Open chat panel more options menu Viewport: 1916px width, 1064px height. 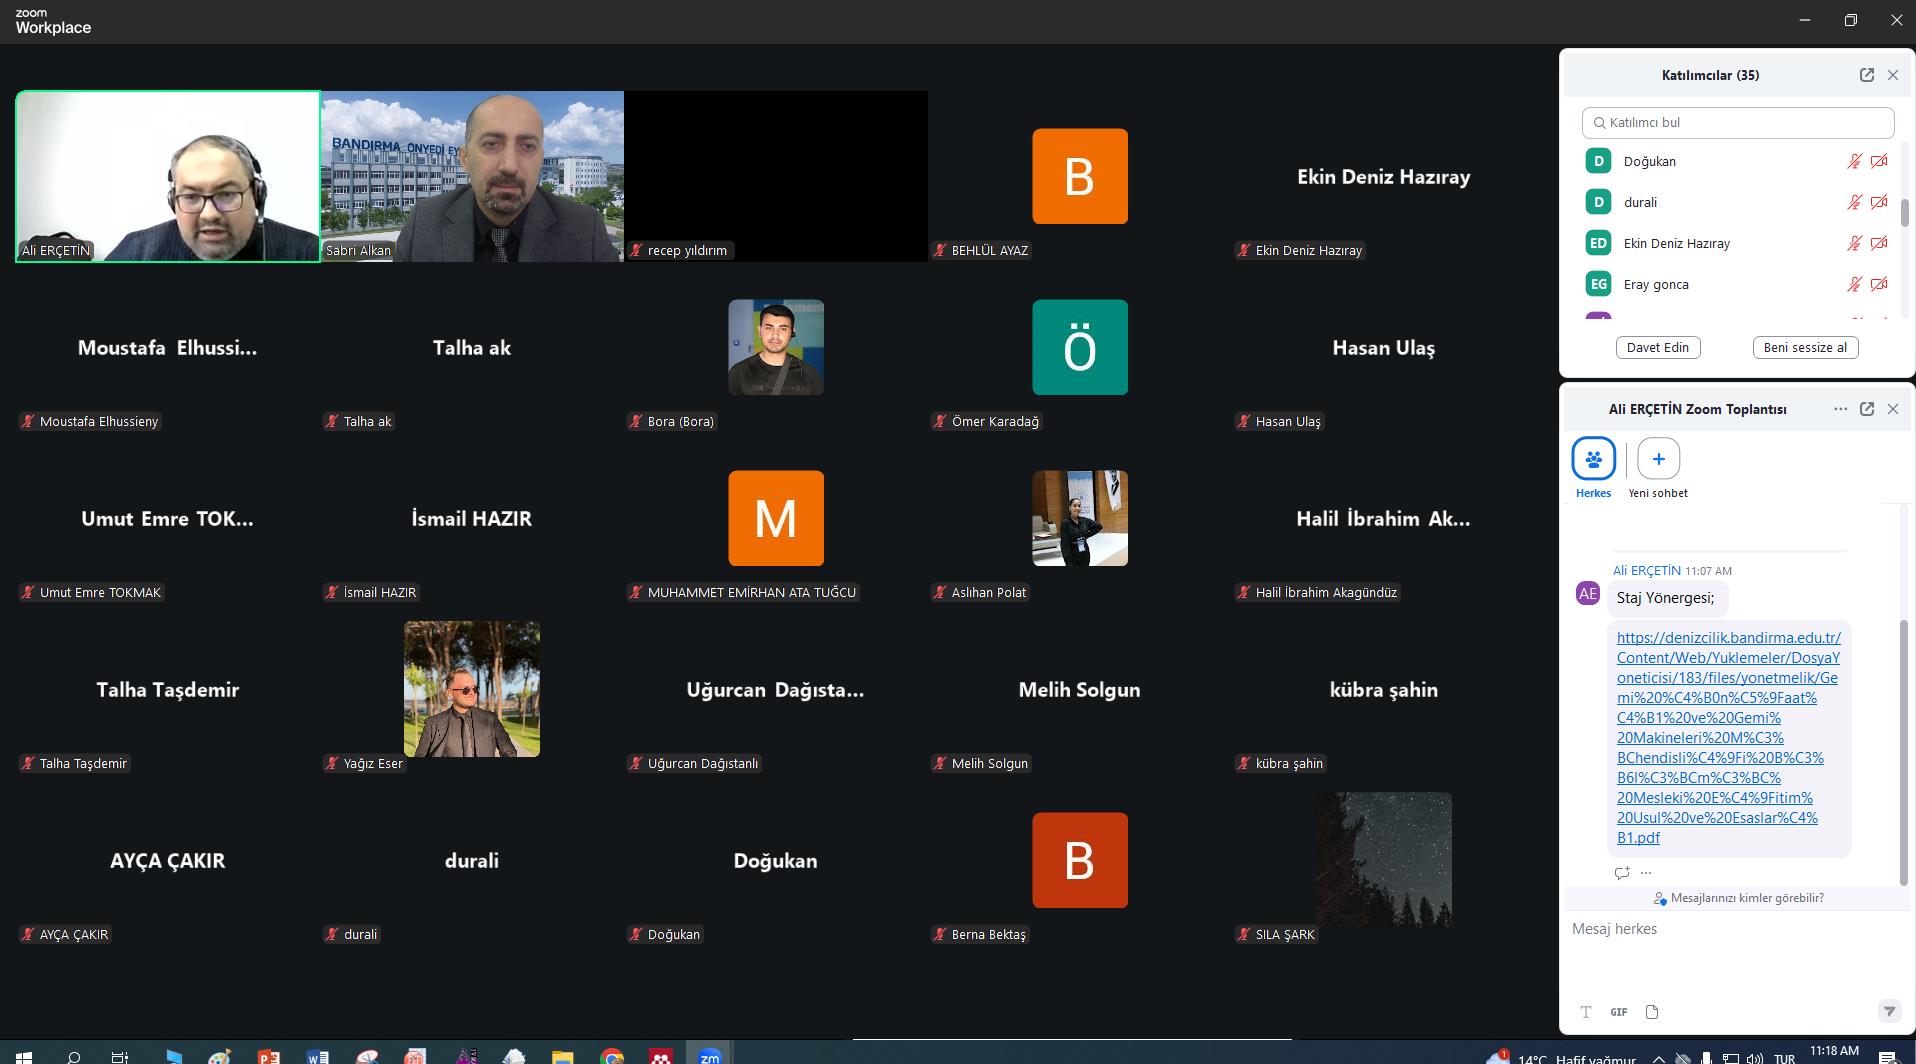(1840, 409)
